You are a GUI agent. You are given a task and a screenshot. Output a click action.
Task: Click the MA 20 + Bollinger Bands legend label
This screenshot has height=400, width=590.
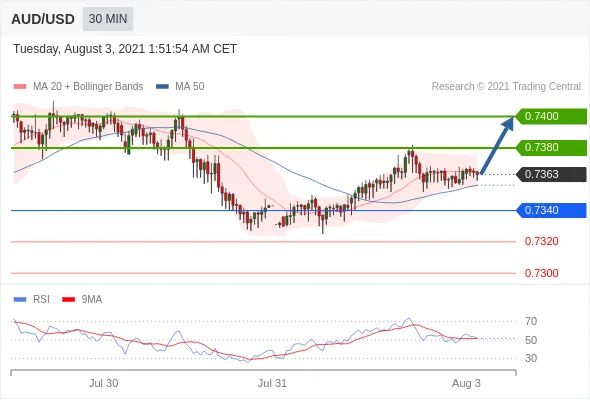(88, 87)
